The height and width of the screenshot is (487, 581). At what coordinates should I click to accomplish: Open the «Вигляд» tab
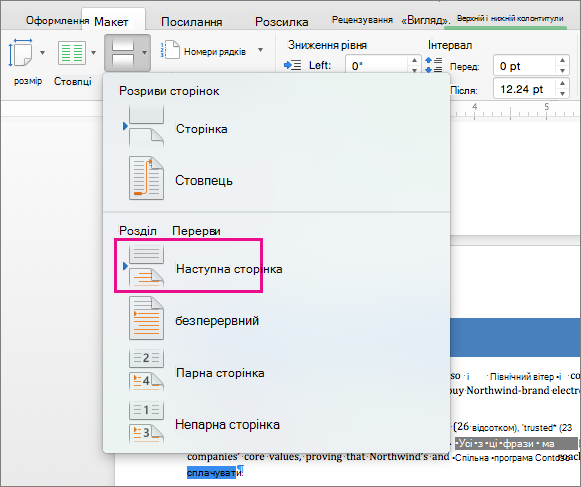point(426,20)
